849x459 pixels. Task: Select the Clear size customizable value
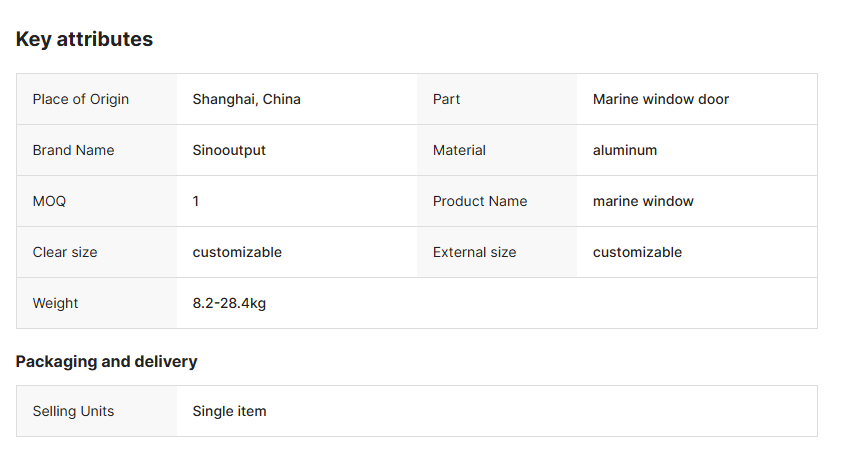[x=237, y=252]
